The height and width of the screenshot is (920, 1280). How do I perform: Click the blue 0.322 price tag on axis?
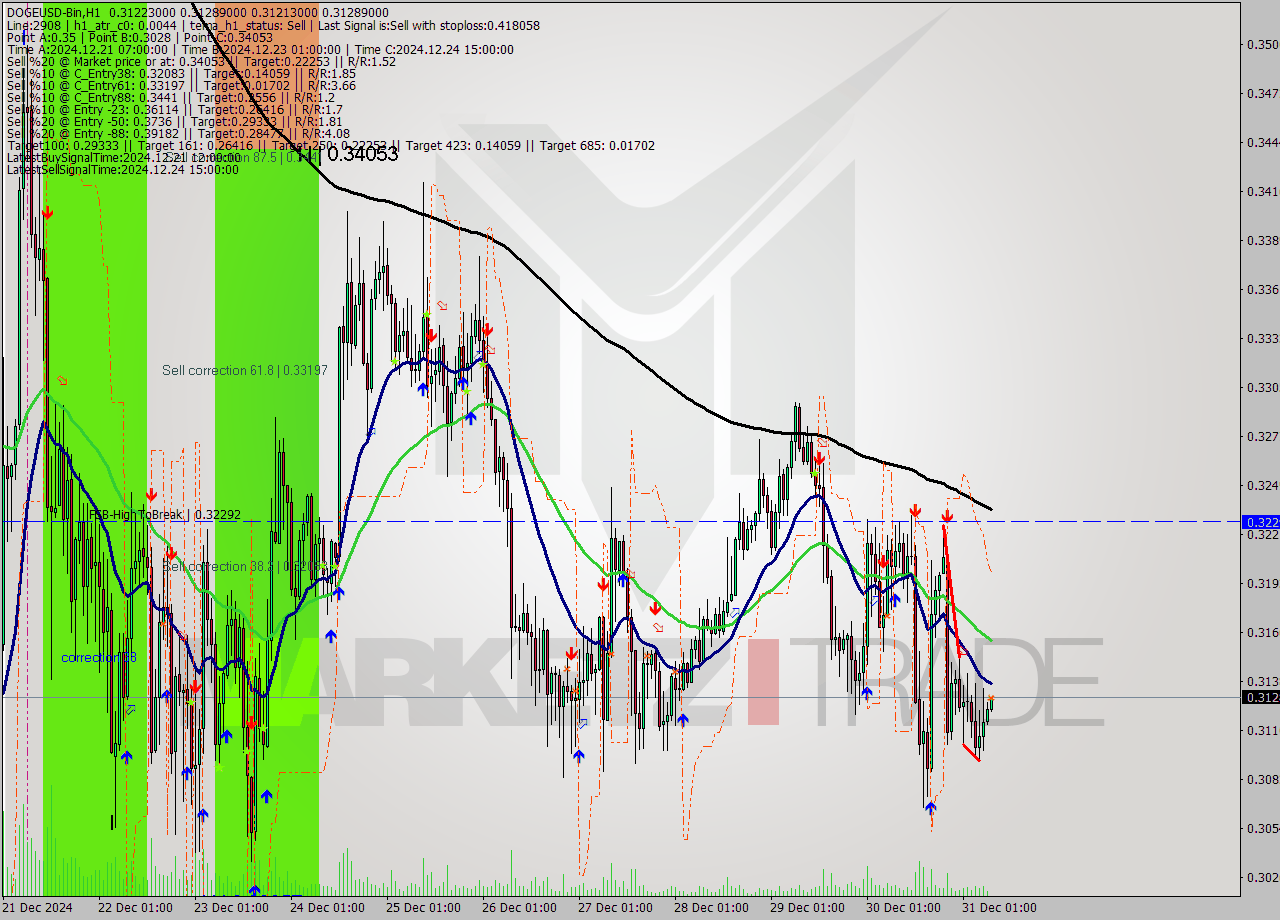tap(1260, 522)
